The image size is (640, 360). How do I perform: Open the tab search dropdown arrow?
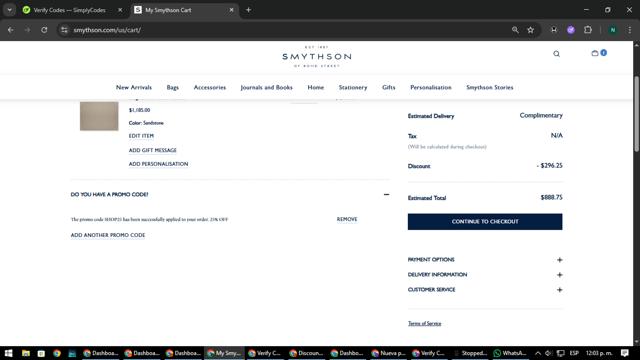pyautogui.click(x=9, y=10)
